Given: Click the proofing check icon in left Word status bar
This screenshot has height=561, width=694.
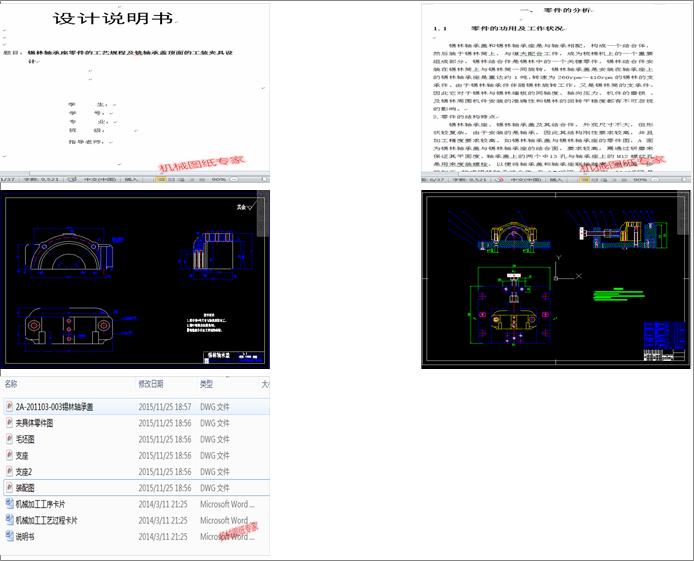Looking at the screenshot, I should [72, 179].
